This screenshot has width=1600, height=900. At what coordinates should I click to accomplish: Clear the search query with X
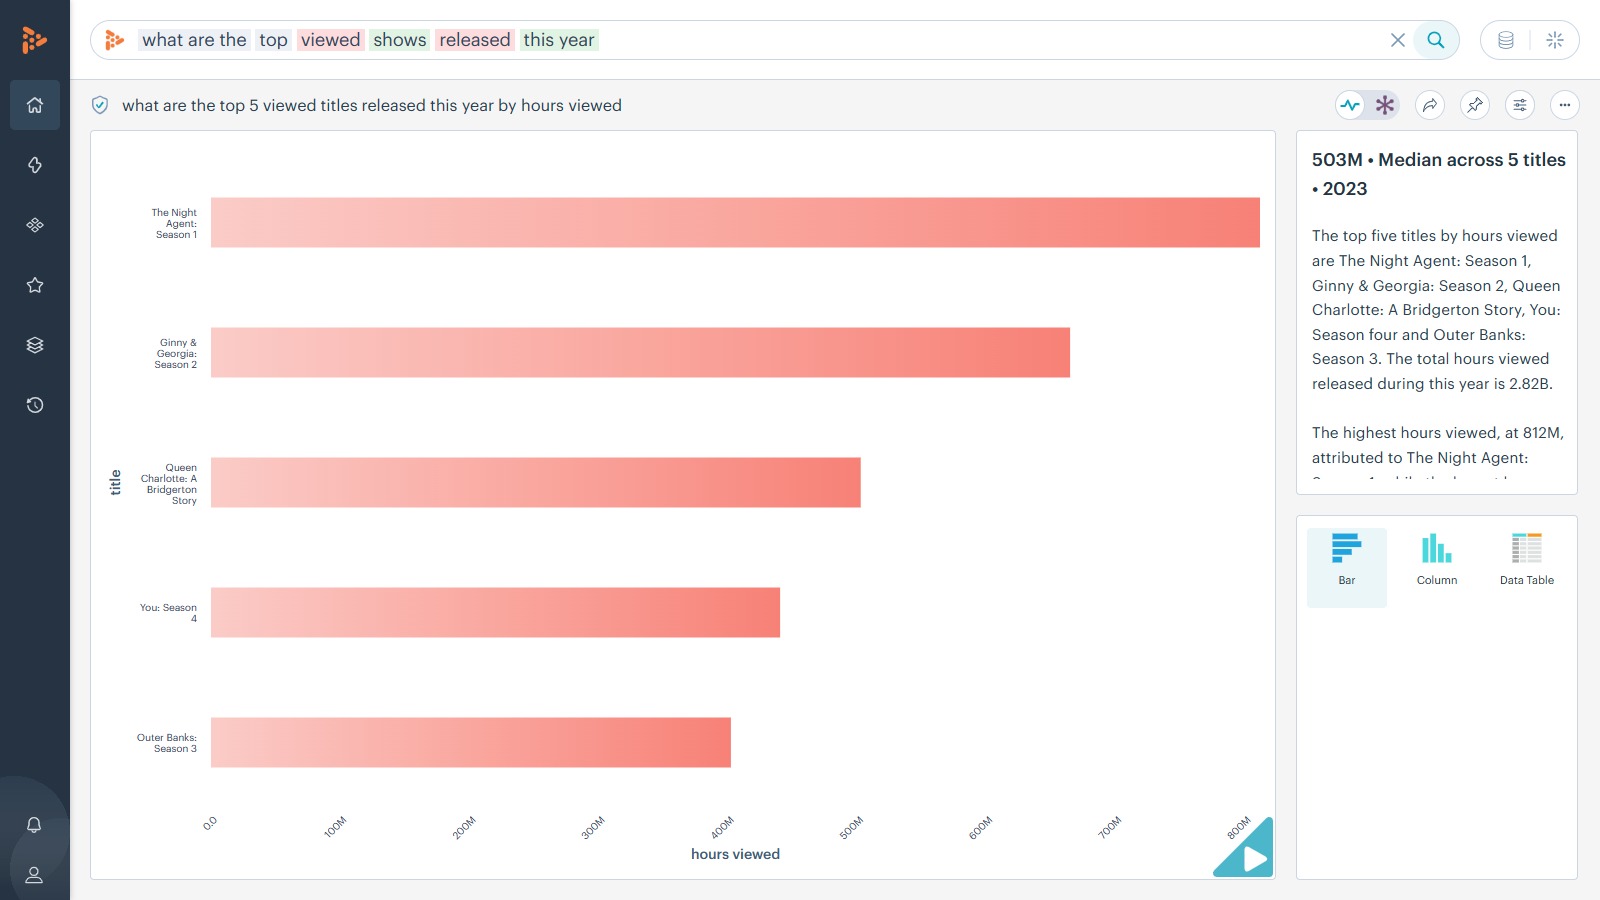click(x=1398, y=40)
